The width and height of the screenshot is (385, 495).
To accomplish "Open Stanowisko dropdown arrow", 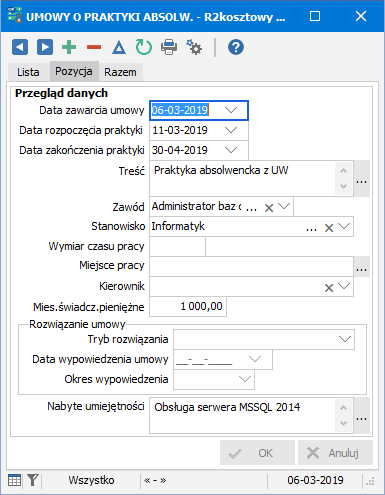I will point(344,227).
